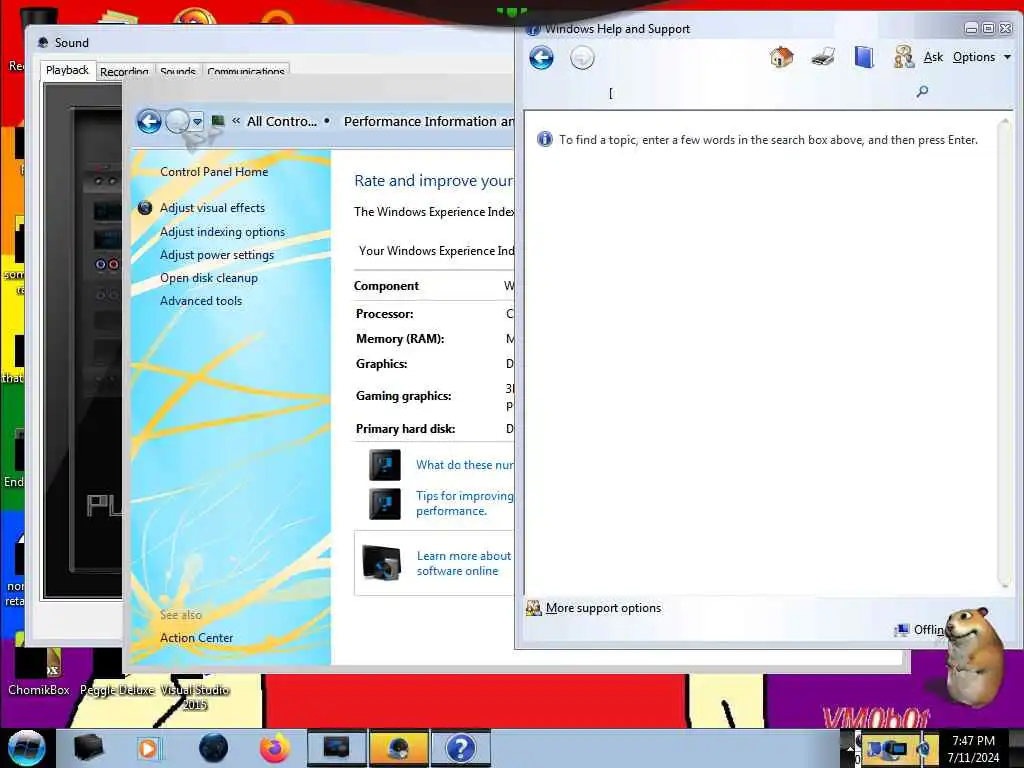
Task: Open the dark globe taskbar icon
Action: pos(214,748)
